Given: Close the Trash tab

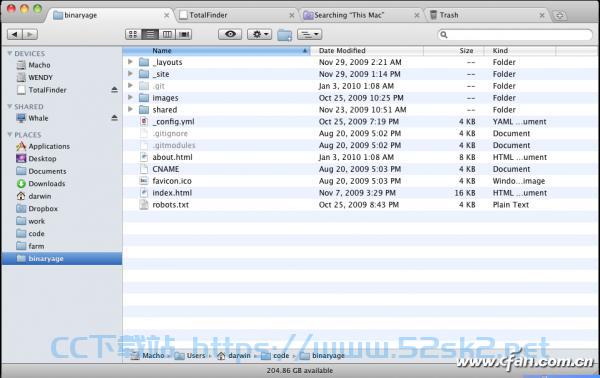Looking at the screenshot, I should [x=542, y=15].
